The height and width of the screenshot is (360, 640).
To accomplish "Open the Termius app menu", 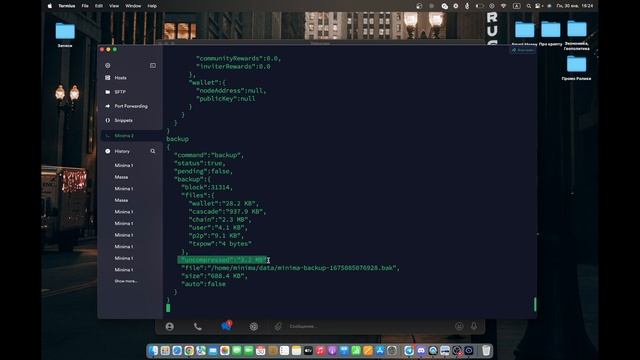I will [67, 6].
